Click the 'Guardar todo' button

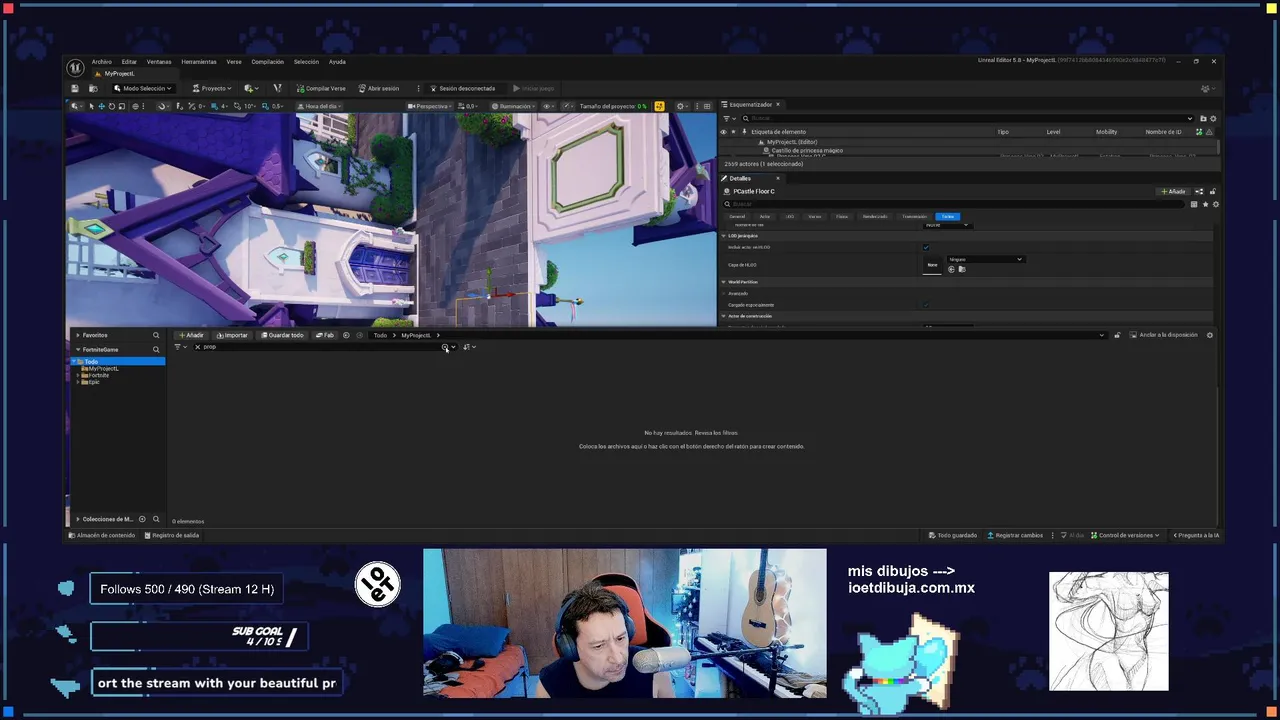pos(281,335)
